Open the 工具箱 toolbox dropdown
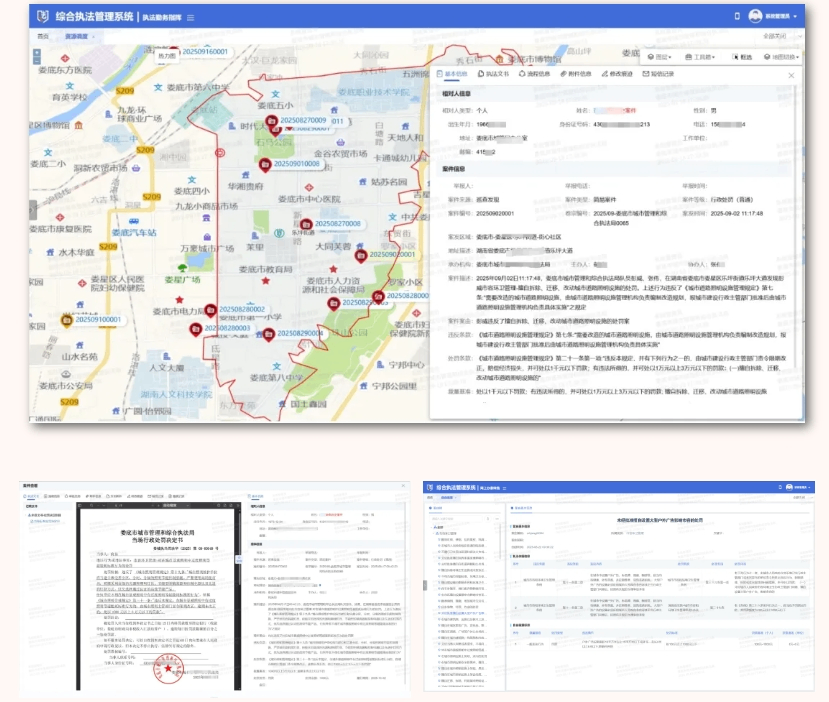The height and width of the screenshot is (702, 829). [702, 57]
